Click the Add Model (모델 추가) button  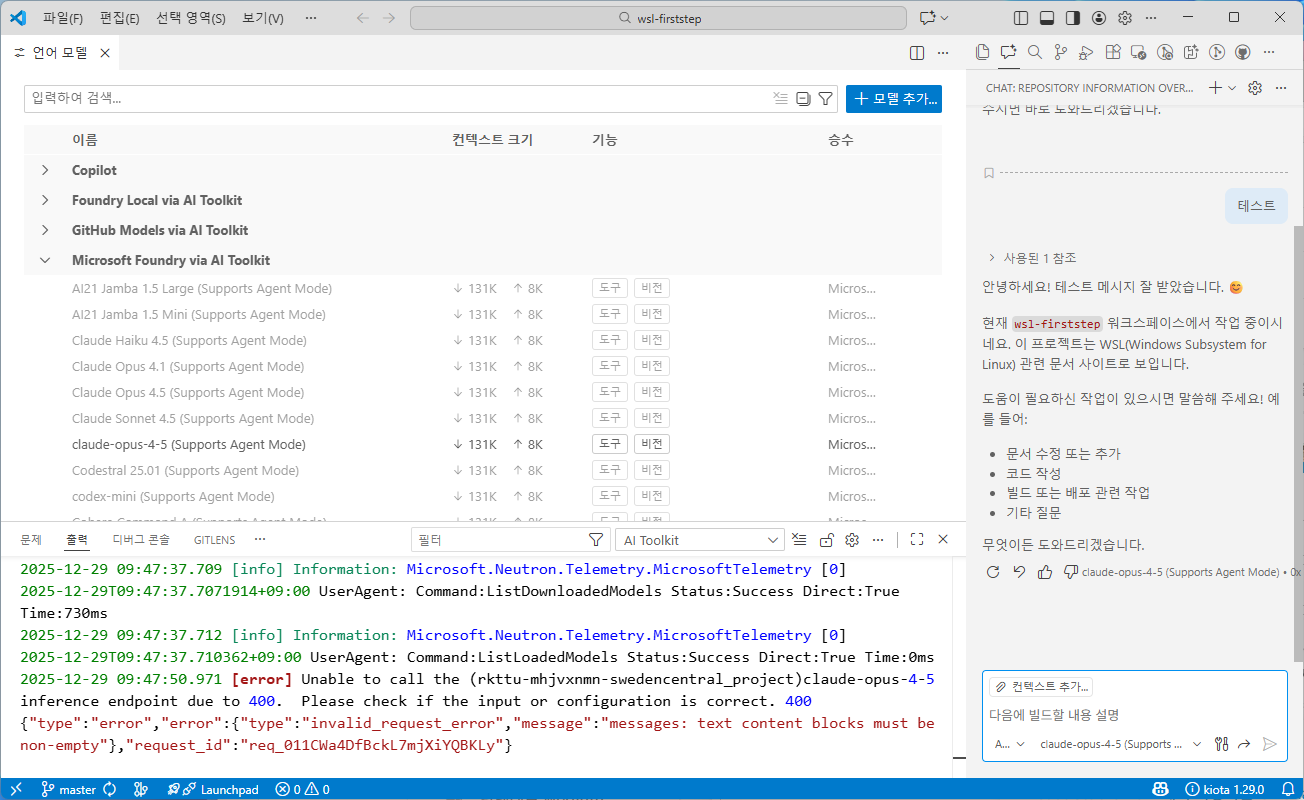(x=894, y=98)
